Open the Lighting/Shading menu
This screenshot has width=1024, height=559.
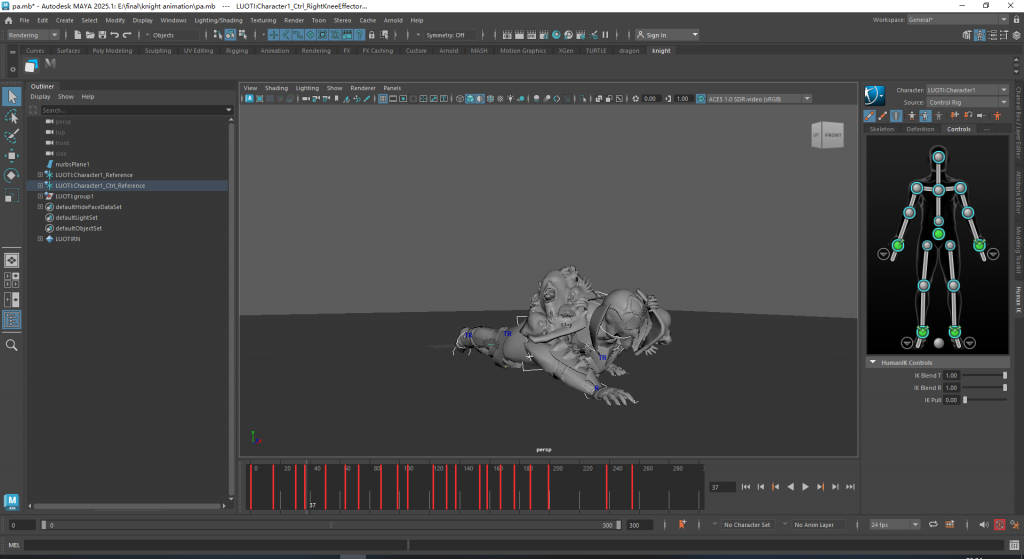(218, 20)
